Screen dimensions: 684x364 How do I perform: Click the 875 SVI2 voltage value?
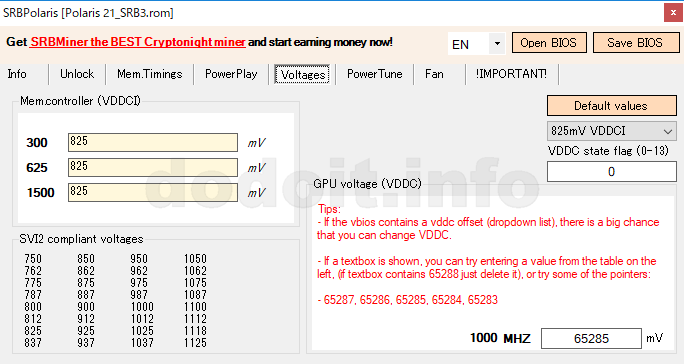tap(86, 283)
